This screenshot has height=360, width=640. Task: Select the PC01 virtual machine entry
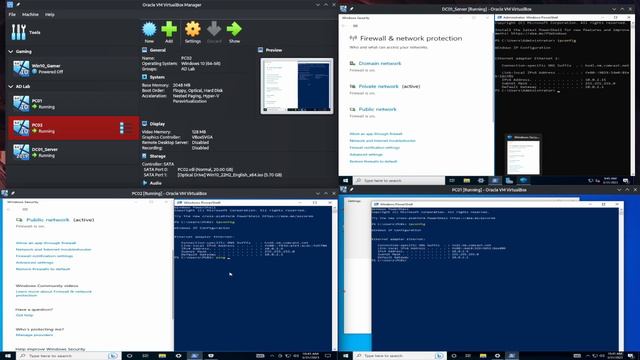(x=73, y=103)
